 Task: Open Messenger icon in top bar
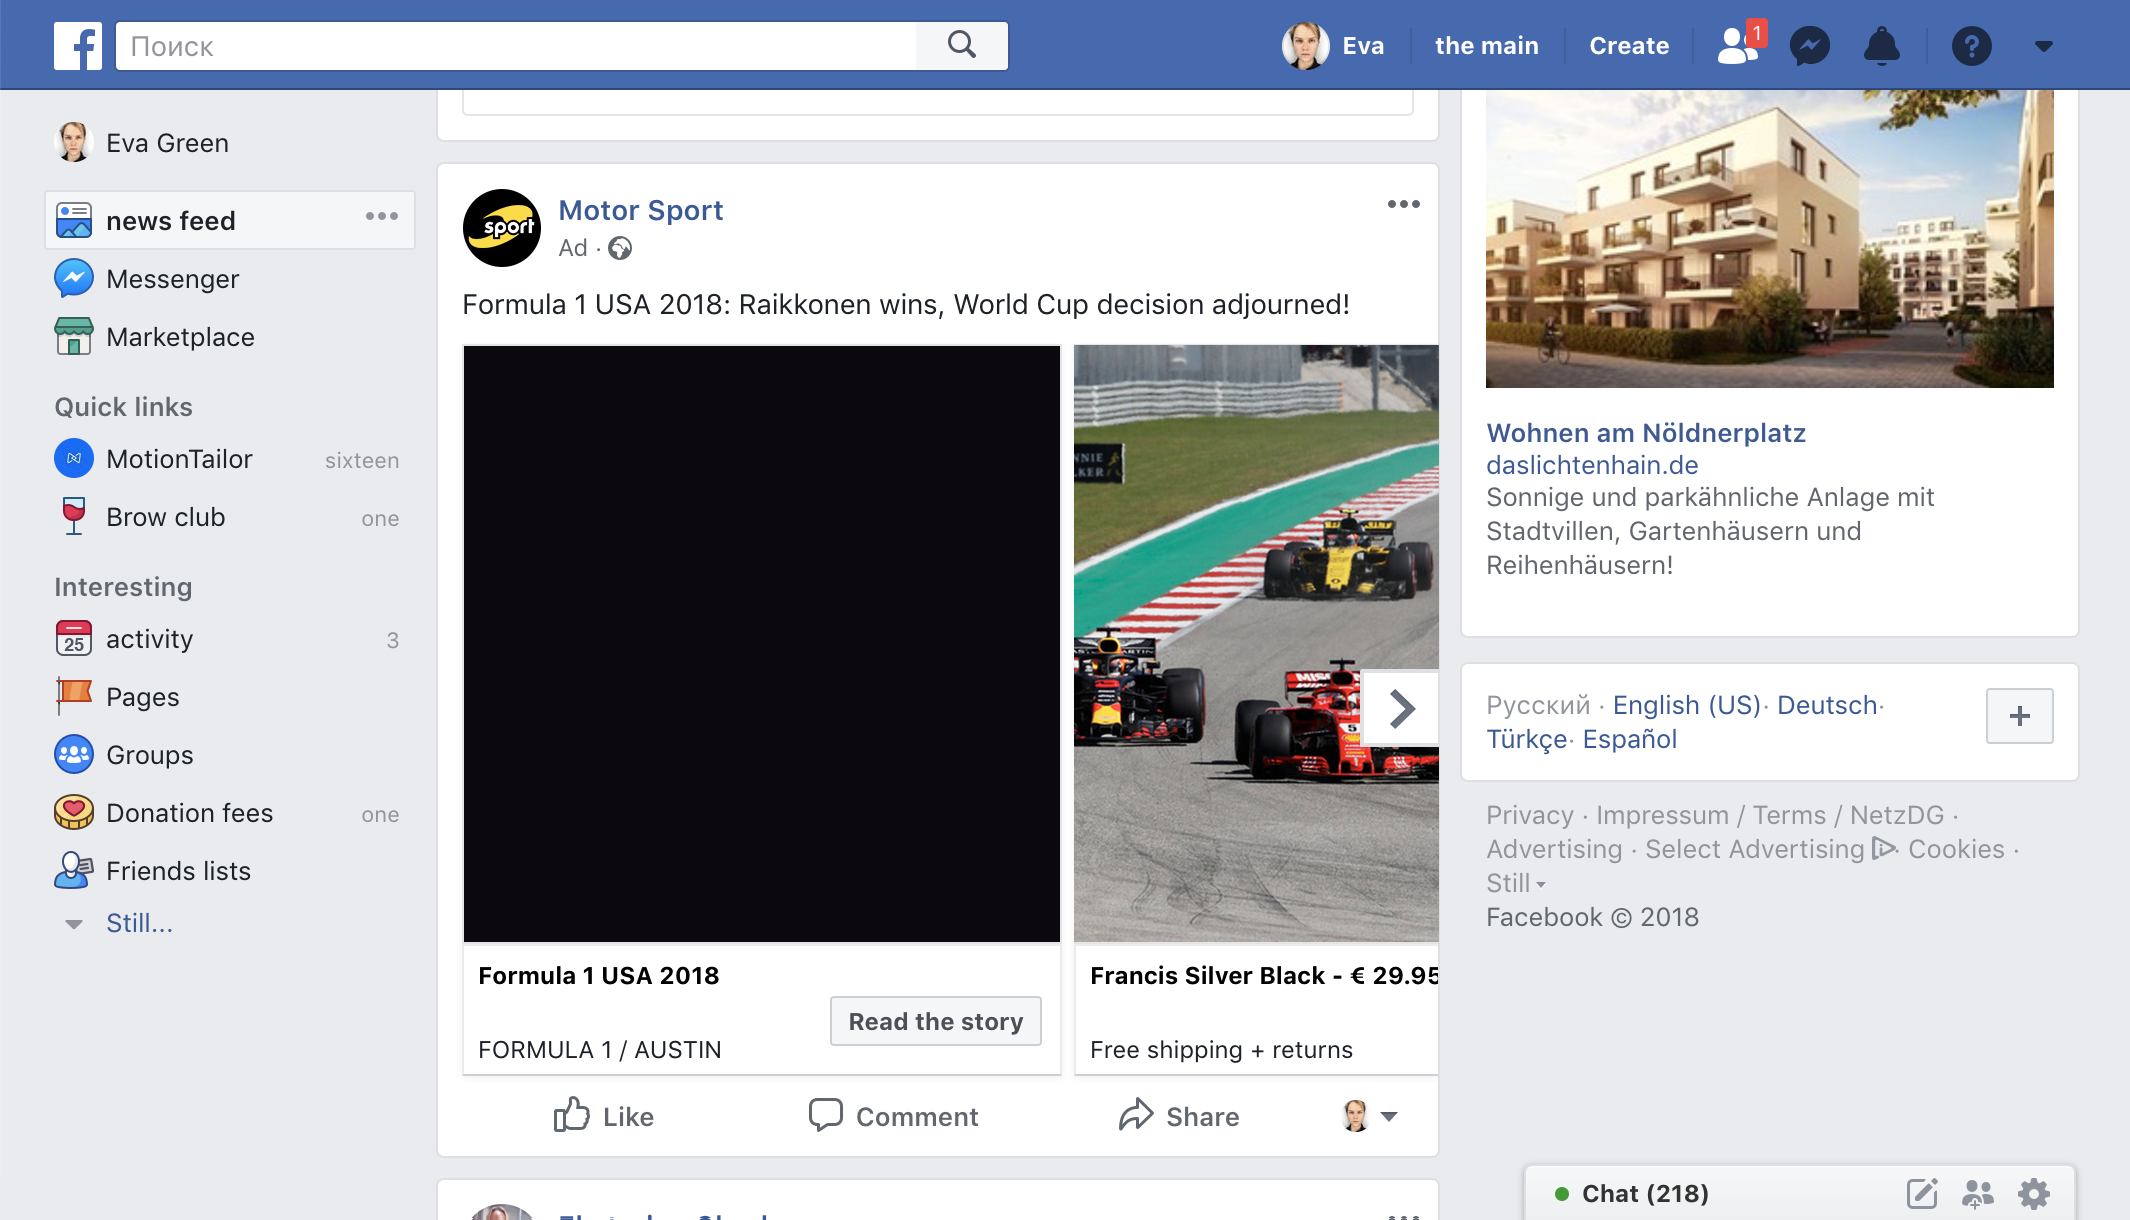click(1810, 46)
